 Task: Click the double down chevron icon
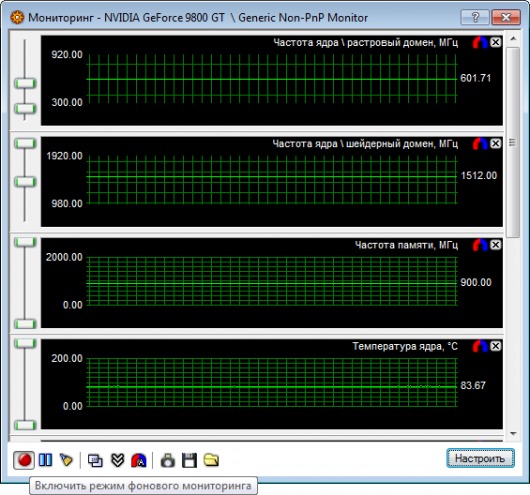click(x=117, y=460)
